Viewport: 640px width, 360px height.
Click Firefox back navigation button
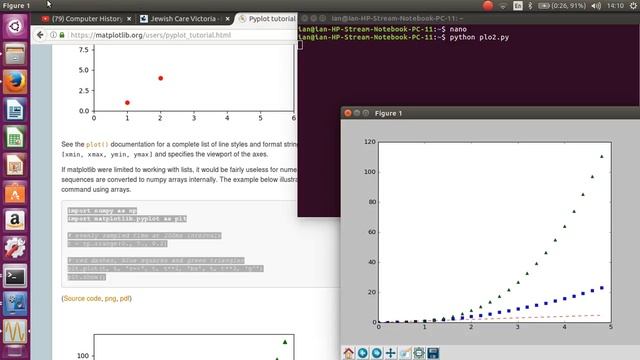pyautogui.click(x=40, y=35)
